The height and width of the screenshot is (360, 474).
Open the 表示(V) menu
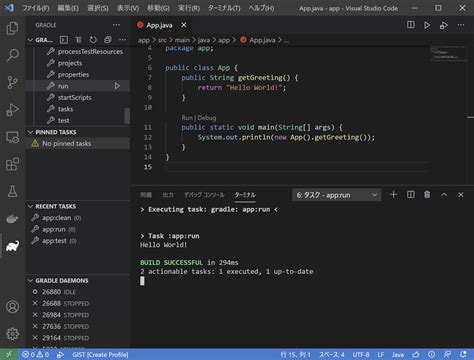coord(128,8)
